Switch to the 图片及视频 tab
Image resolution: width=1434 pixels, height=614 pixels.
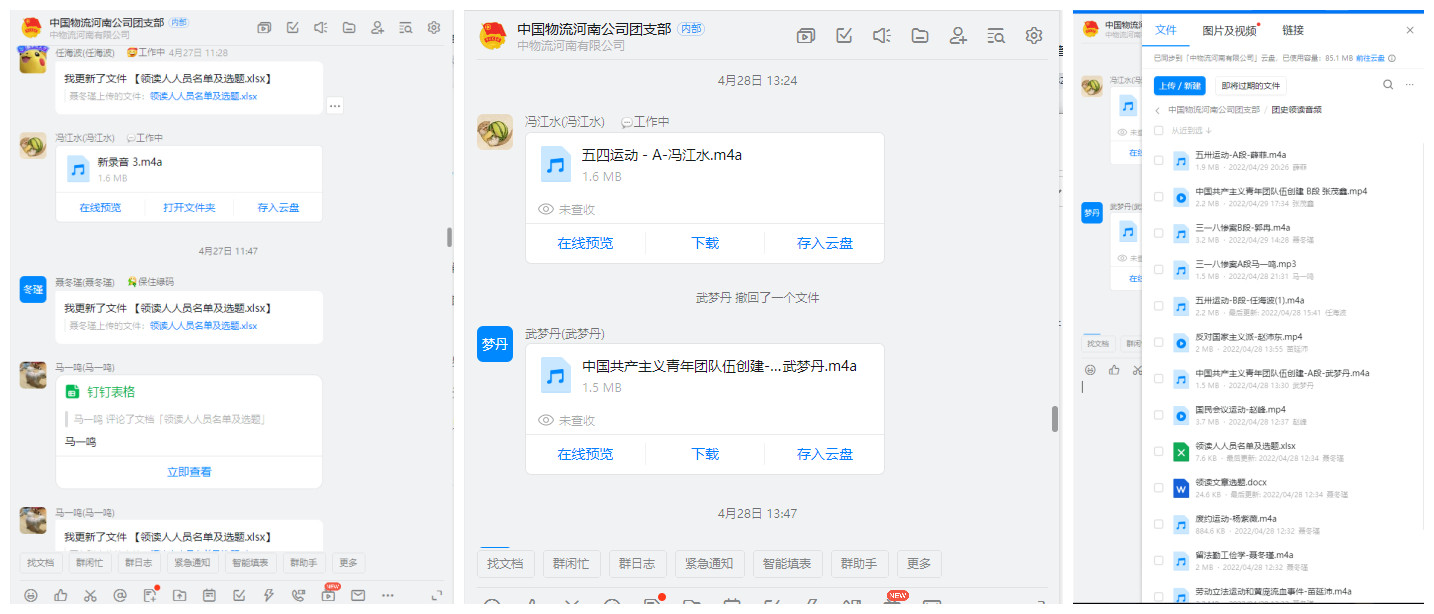pos(1228,31)
